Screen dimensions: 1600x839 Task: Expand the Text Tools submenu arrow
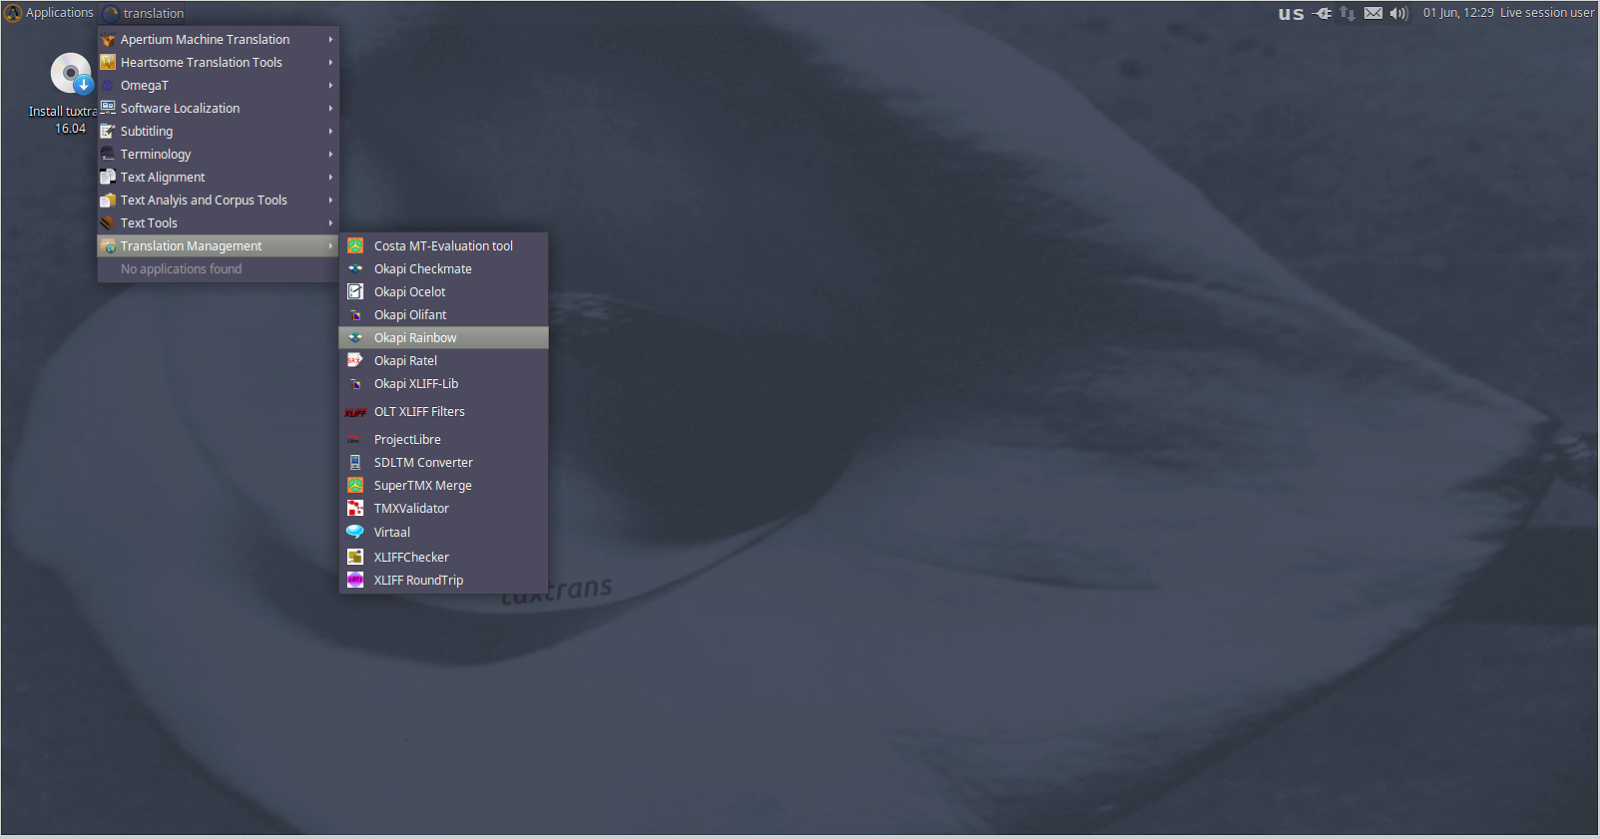pyautogui.click(x=330, y=223)
